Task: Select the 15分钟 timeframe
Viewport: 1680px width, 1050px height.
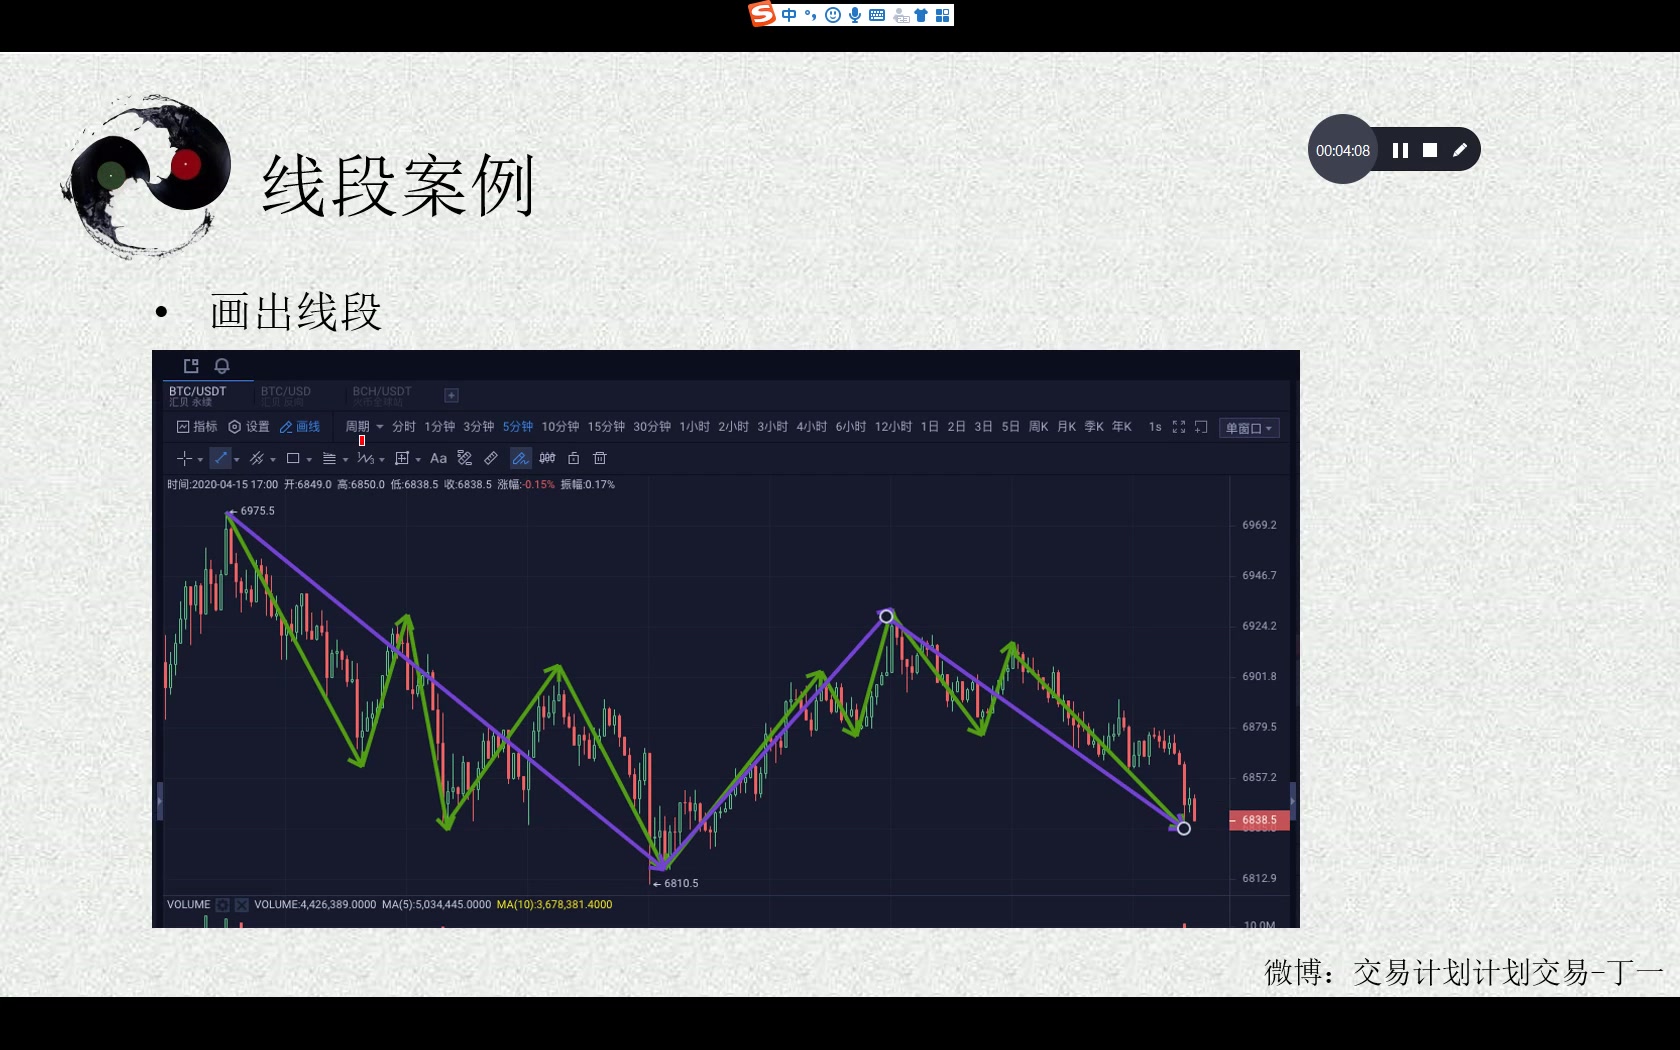Action: click(x=606, y=427)
